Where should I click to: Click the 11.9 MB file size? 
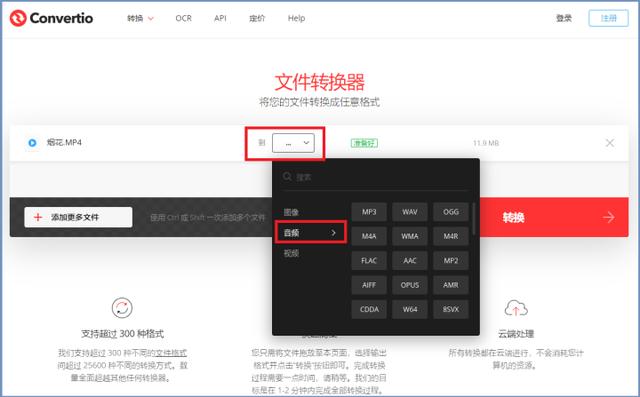[x=486, y=143]
